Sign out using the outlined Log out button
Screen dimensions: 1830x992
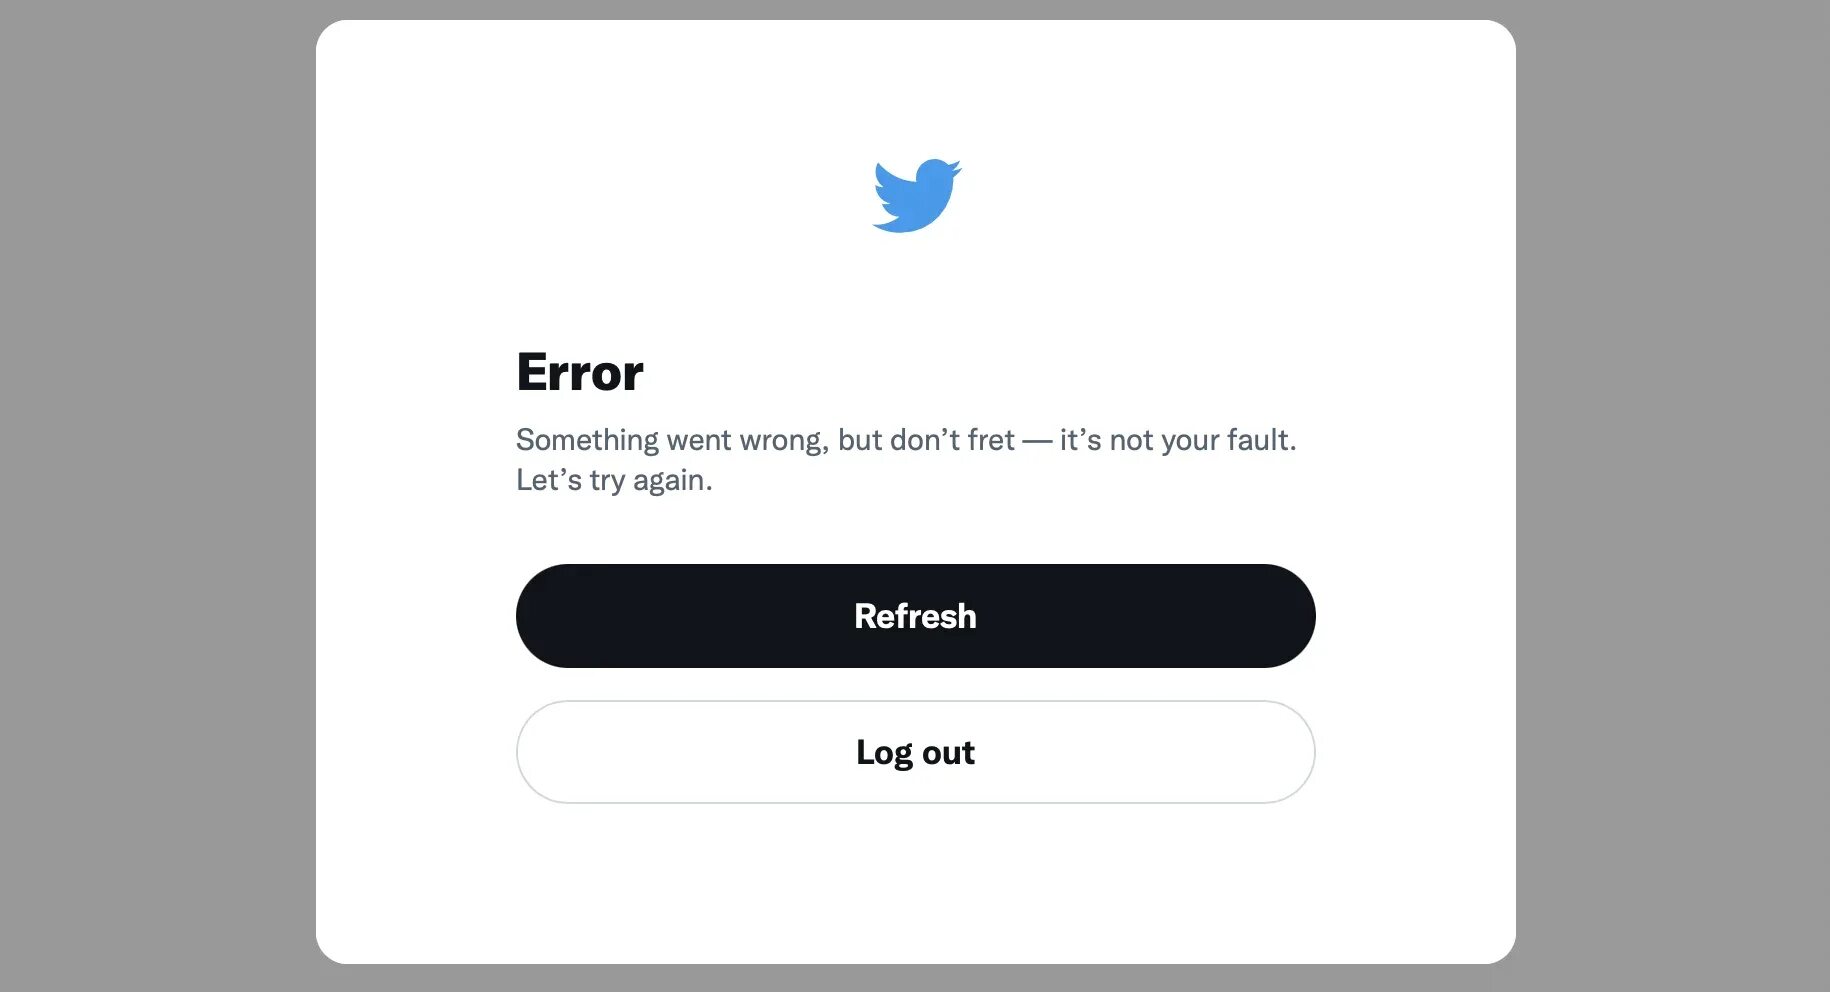coord(915,752)
